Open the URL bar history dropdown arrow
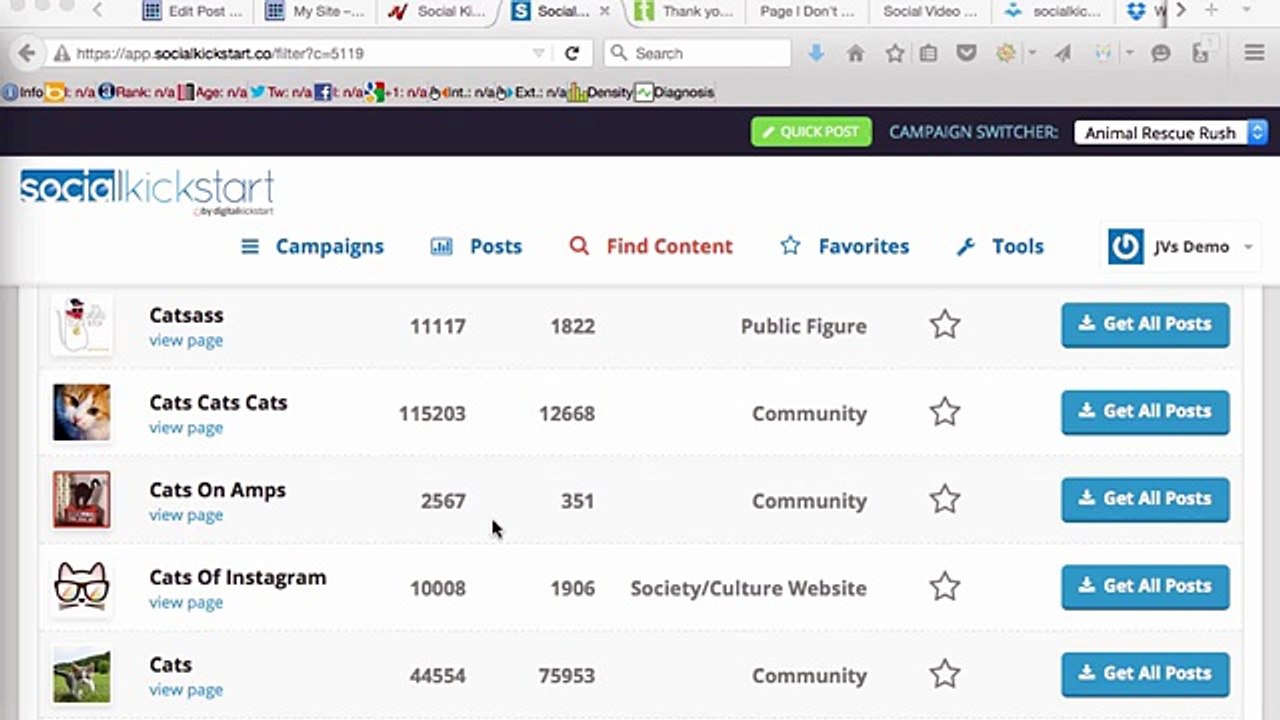The width and height of the screenshot is (1280, 720). click(x=539, y=53)
